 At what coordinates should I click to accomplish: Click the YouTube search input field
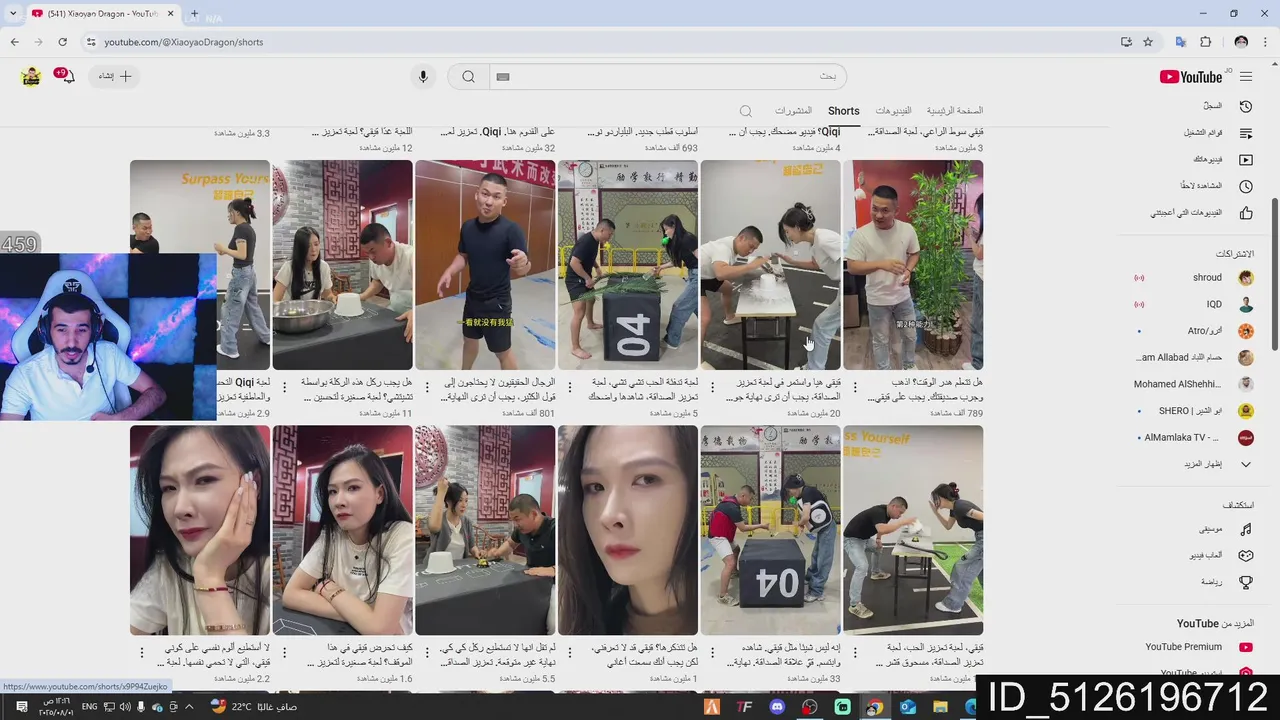(x=667, y=77)
